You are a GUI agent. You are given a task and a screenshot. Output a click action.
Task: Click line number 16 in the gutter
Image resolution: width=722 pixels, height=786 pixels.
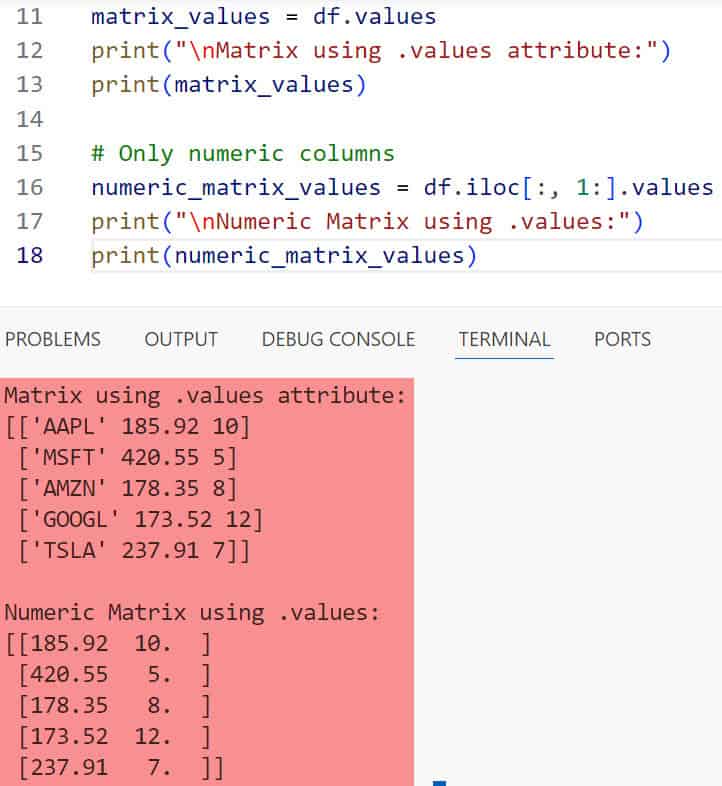click(x=30, y=187)
